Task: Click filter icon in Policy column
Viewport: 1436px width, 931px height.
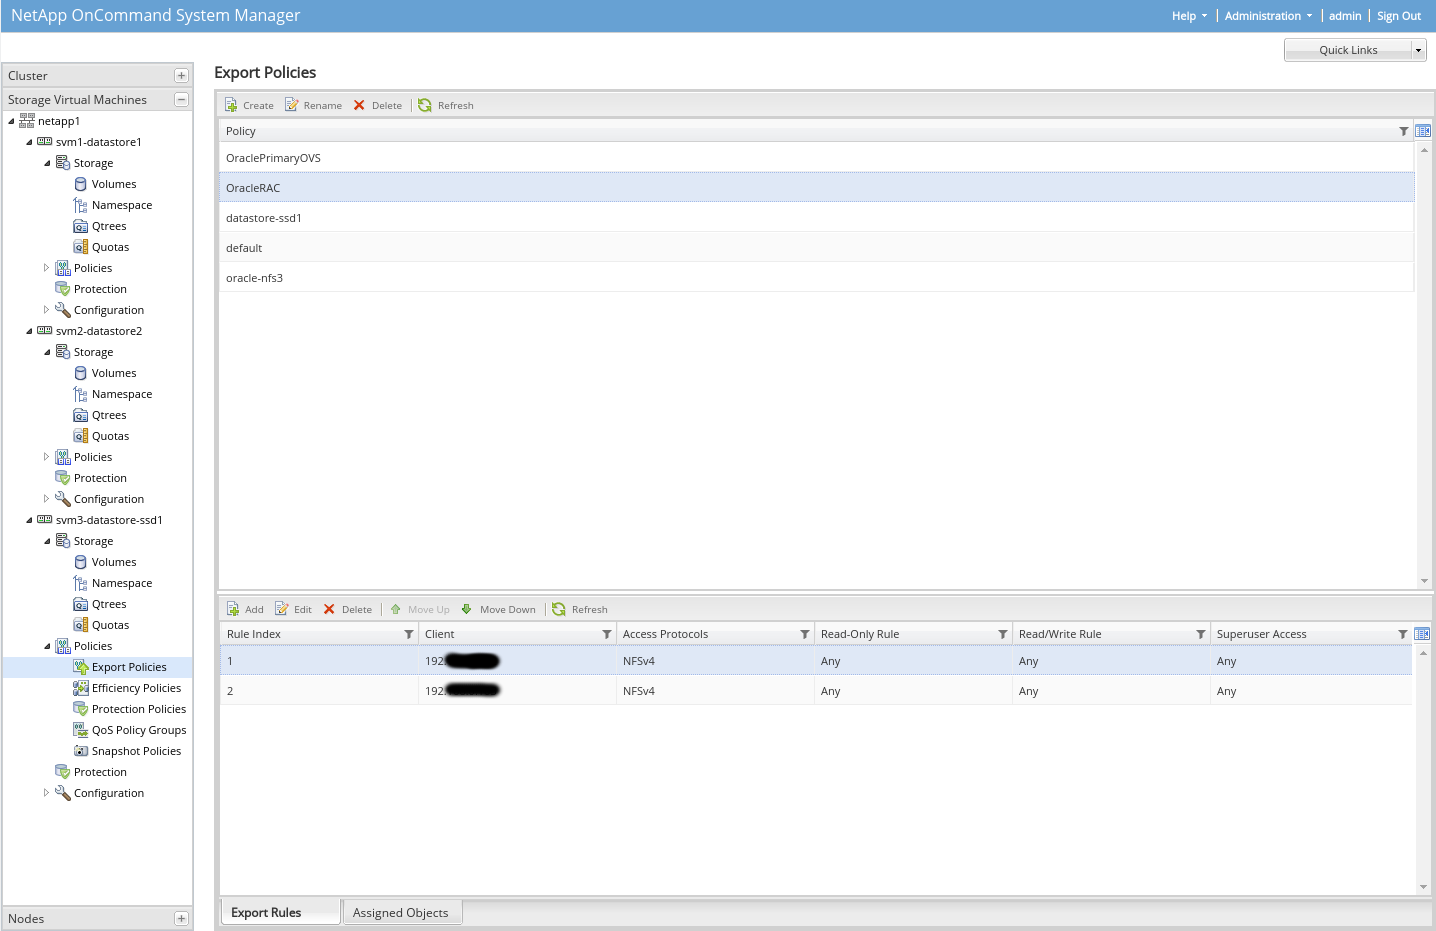Action: 1404,131
